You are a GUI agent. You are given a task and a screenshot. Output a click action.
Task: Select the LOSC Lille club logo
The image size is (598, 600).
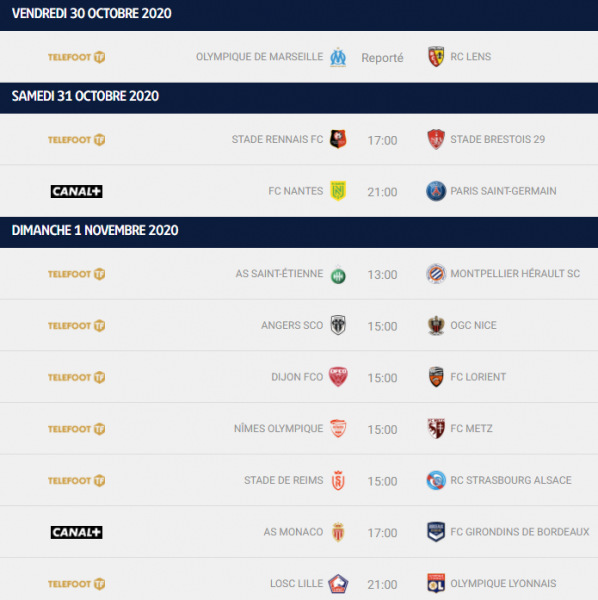point(338,584)
